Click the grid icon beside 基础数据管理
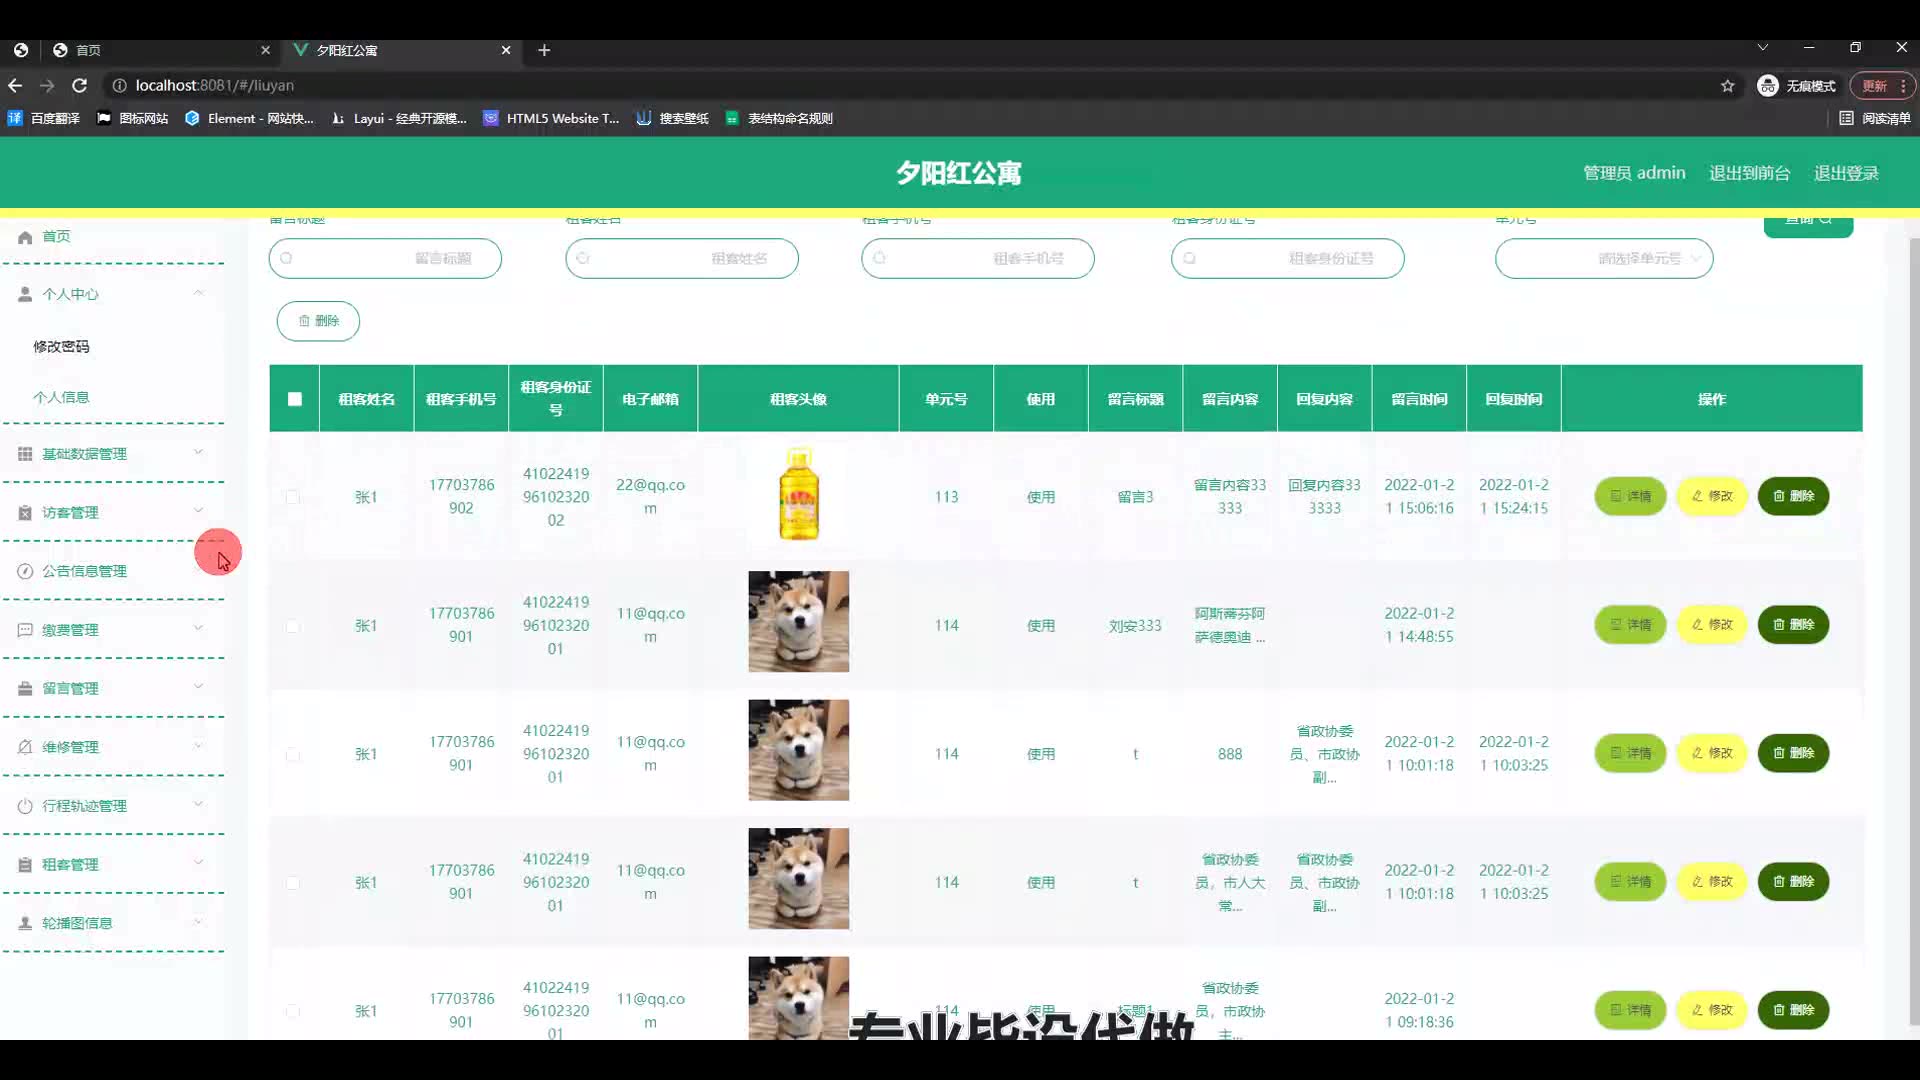This screenshot has width=1920, height=1080. [x=25, y=454]
